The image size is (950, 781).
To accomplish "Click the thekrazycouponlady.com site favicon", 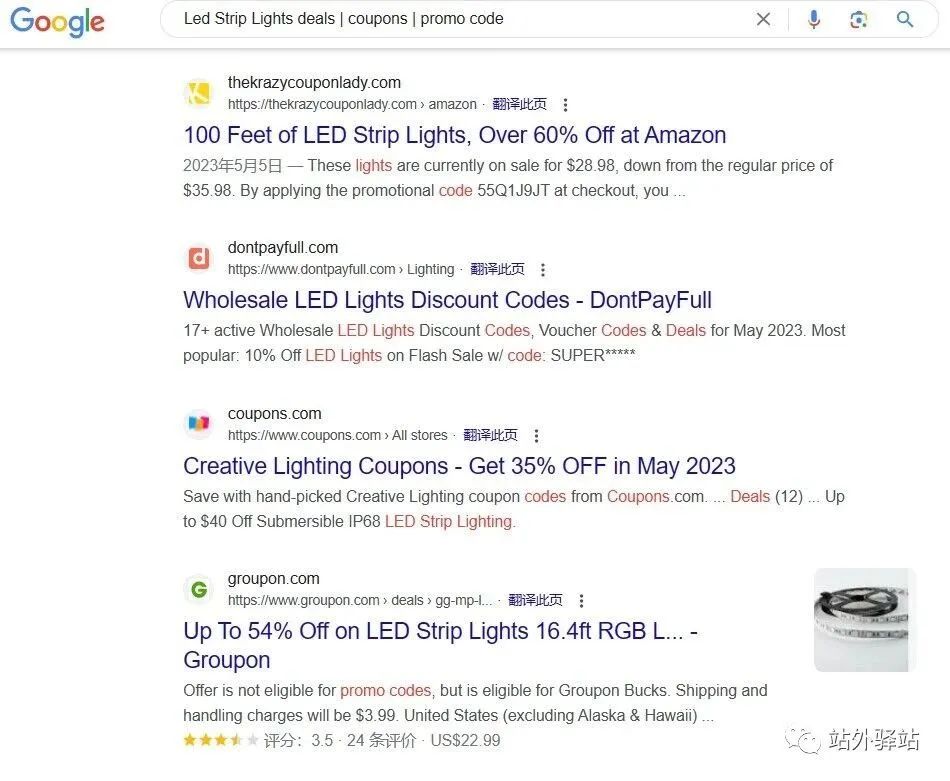I will [x=199, y=93].
